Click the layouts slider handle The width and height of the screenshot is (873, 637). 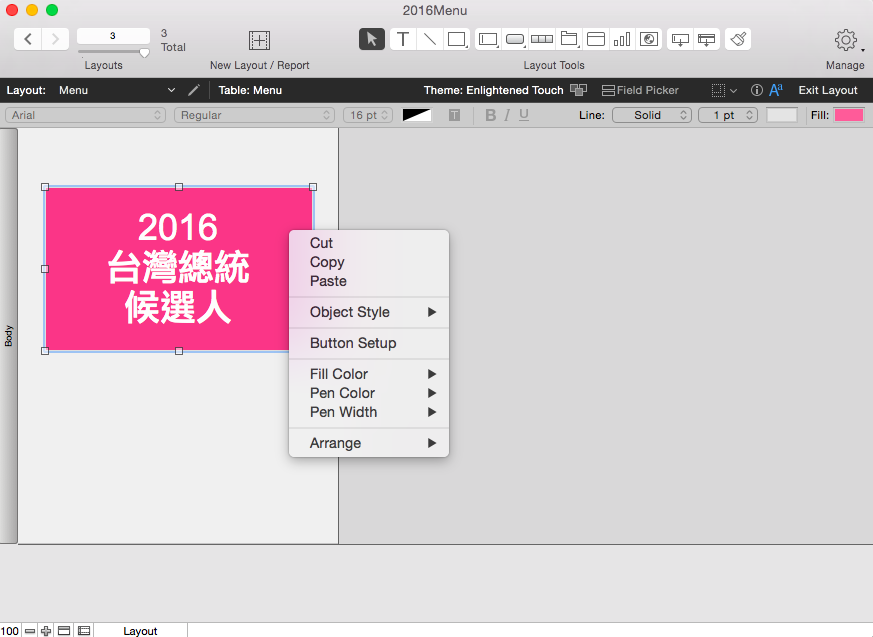(x=144, y=53)
